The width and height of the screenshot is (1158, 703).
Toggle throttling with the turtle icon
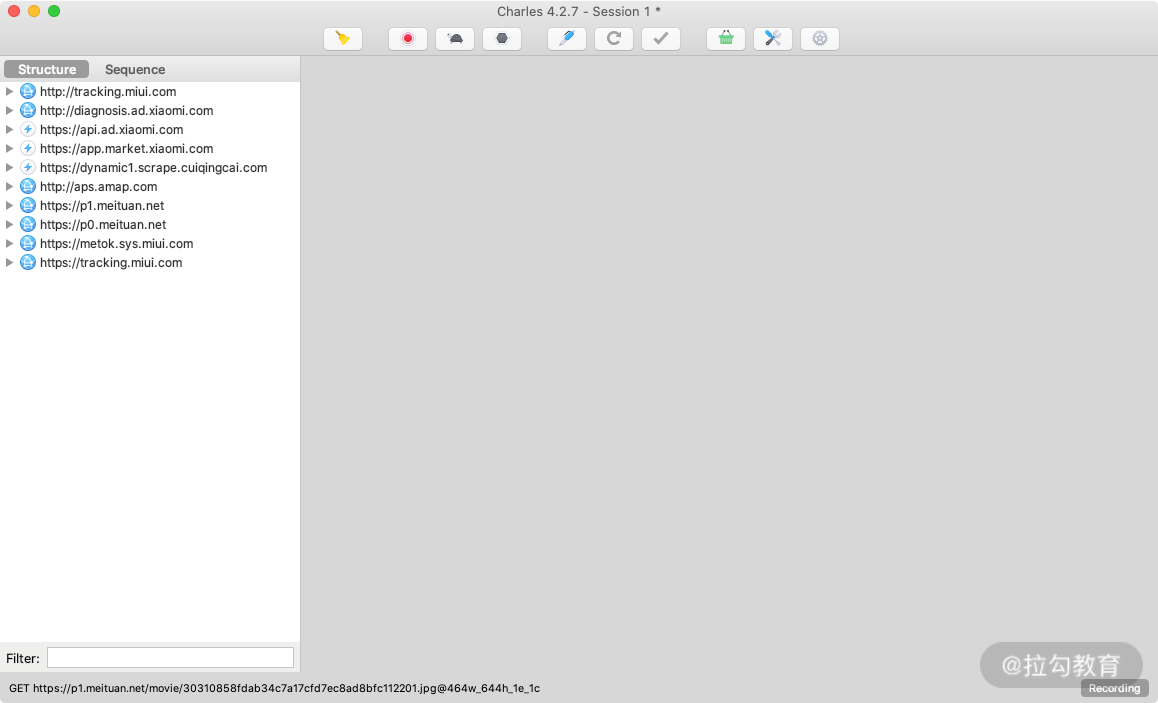point(455,38)
